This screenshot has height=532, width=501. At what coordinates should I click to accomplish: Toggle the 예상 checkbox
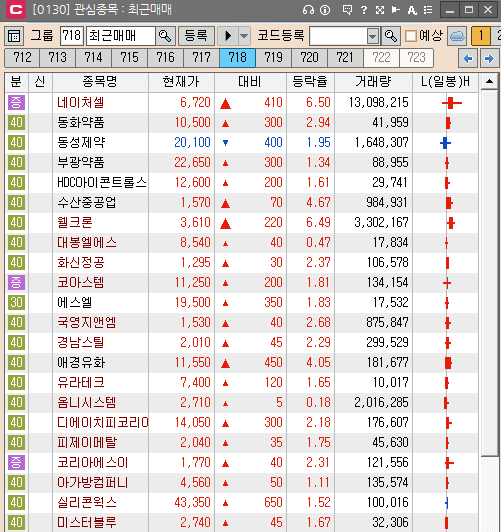[x=411, y=36]
